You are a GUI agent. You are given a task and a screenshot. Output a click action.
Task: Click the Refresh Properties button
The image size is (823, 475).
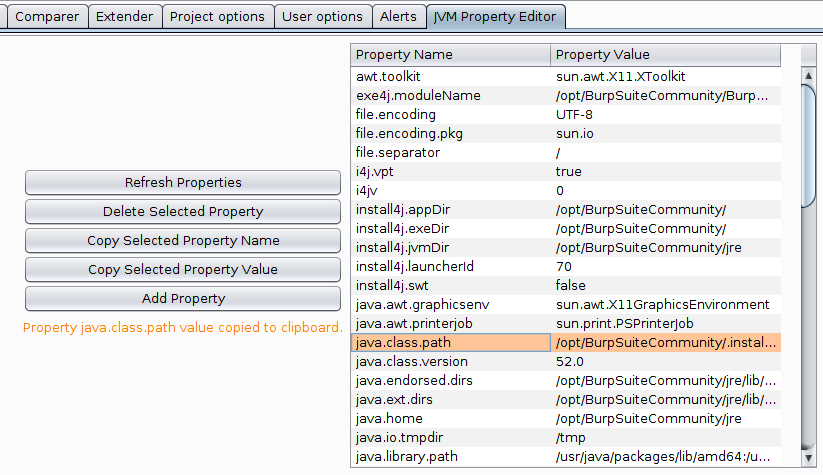183,183
